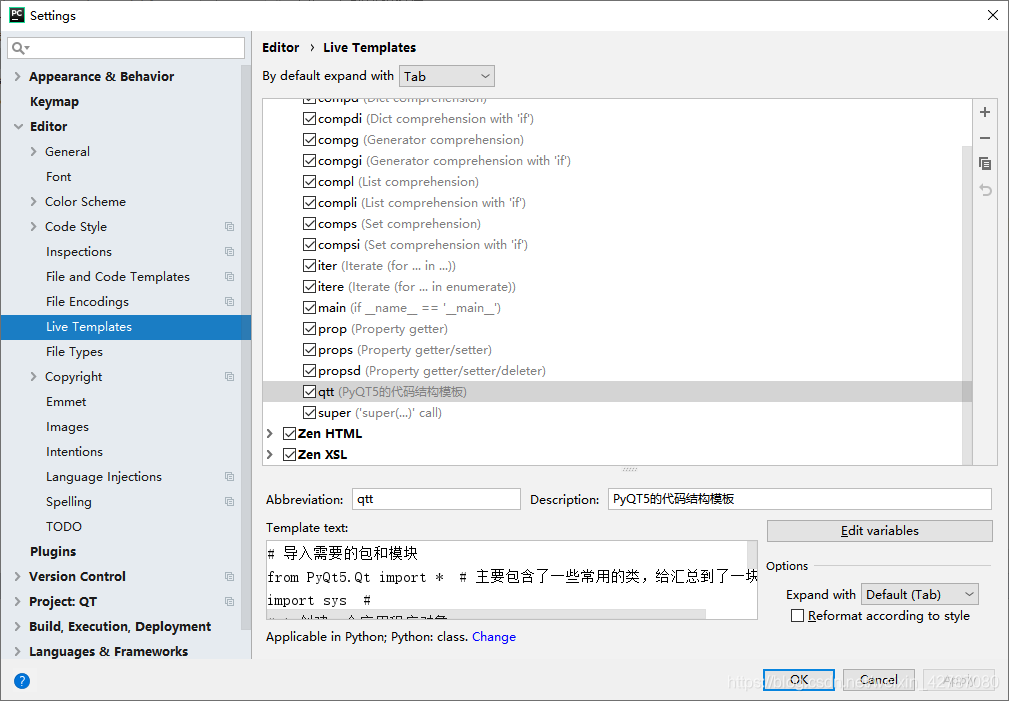Click the Abbreviation field containing qtt

[436, 499]
